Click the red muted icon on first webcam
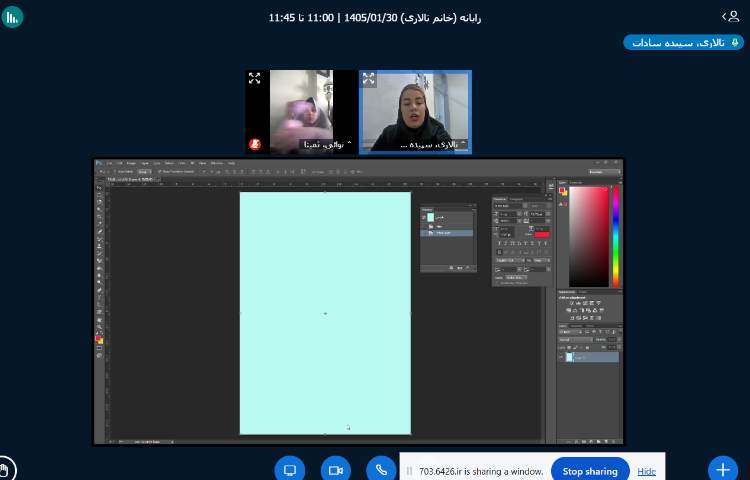Image resolution: width=750 pixels, height=480 pixels. [x=255, y=144]
